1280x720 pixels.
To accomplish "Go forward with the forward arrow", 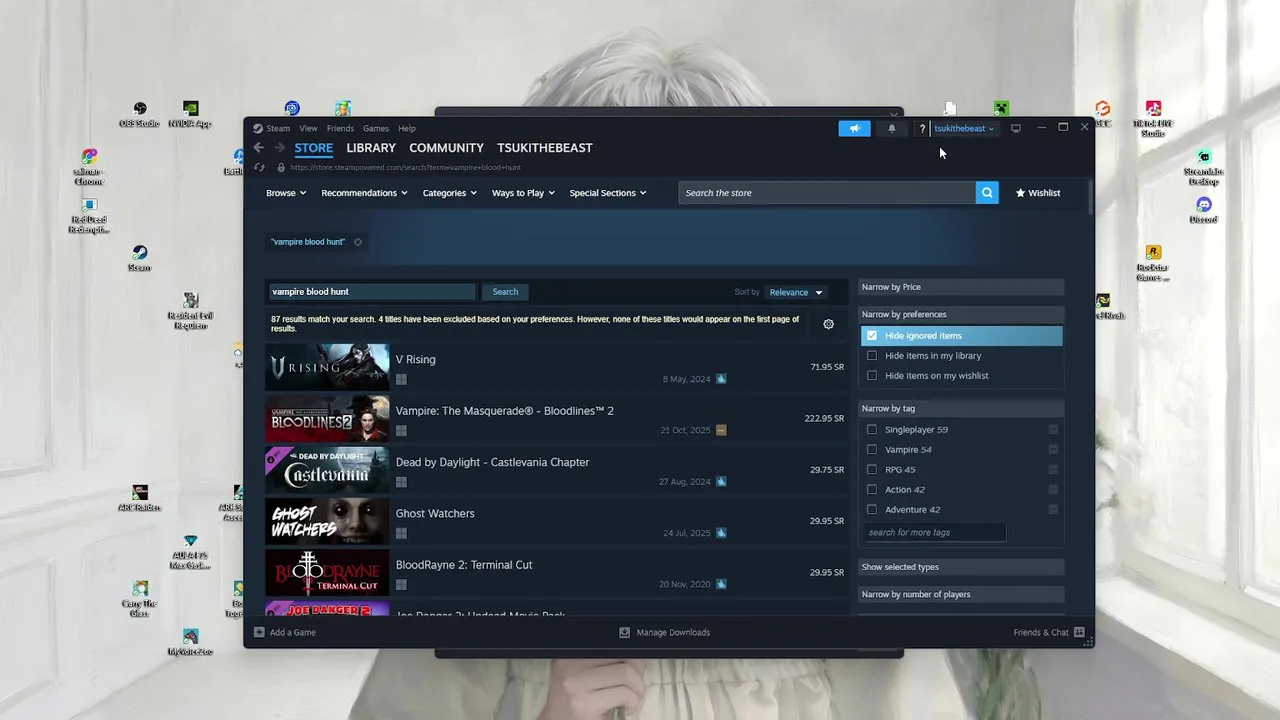I will (279, 148).
